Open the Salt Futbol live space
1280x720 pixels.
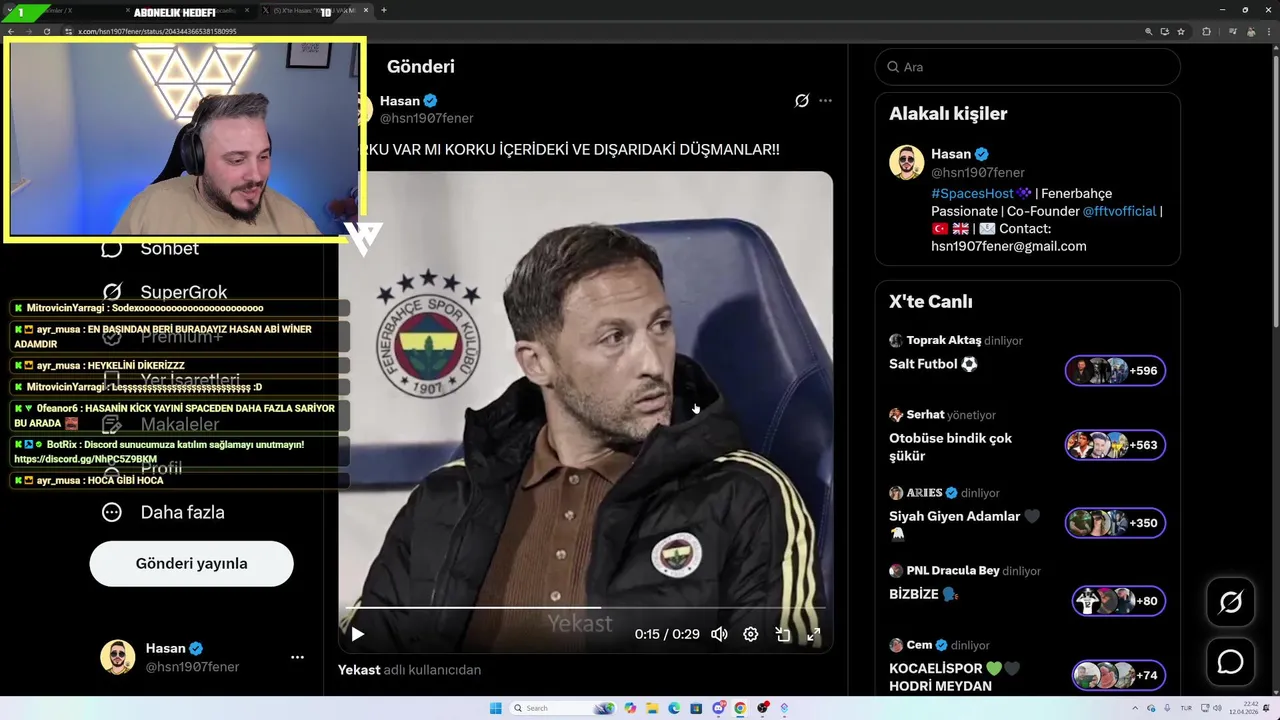coord(933,364)
